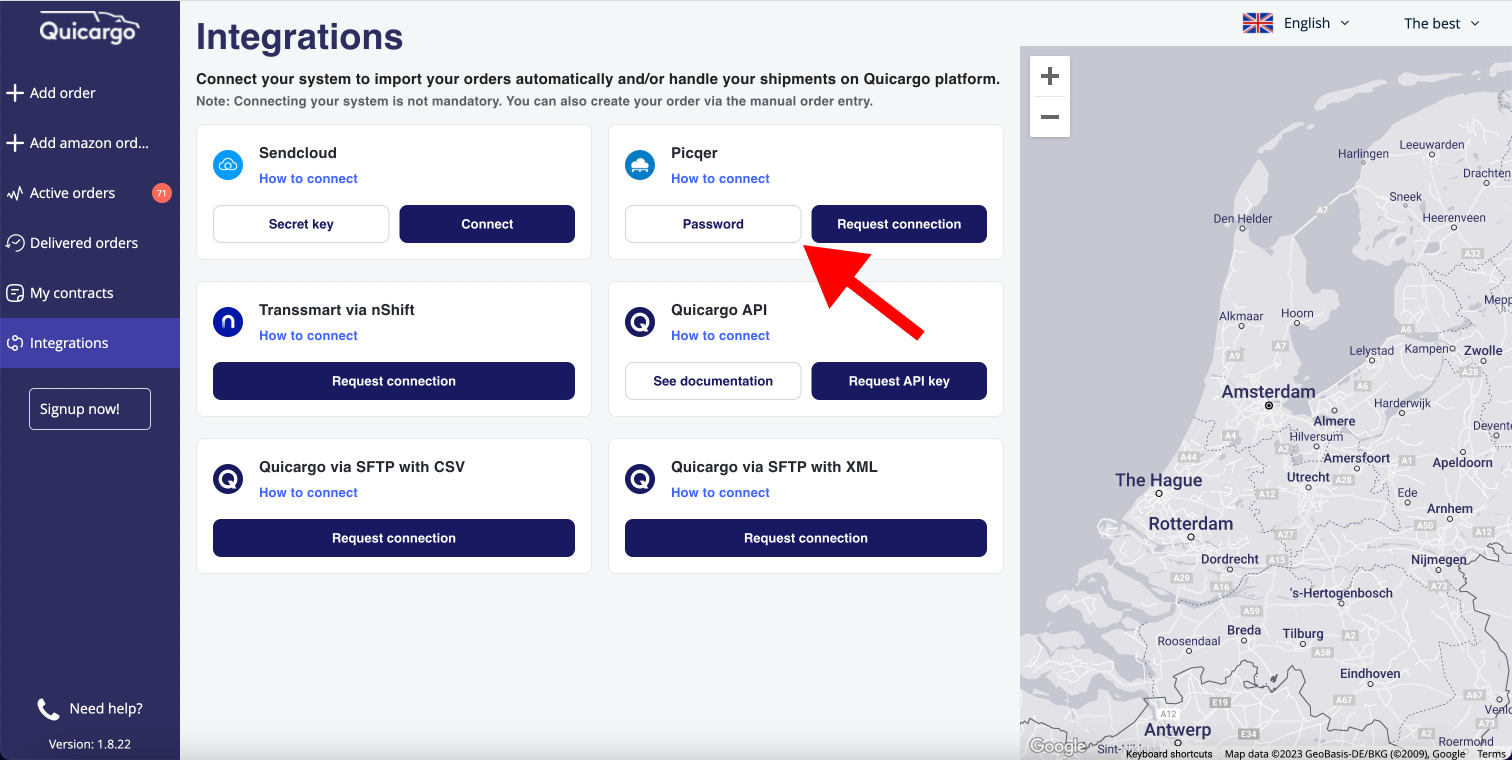Zoom out on the map
Image resolution: width=1512 pixels, height=760 pixels.
[x=1050, y=117]
